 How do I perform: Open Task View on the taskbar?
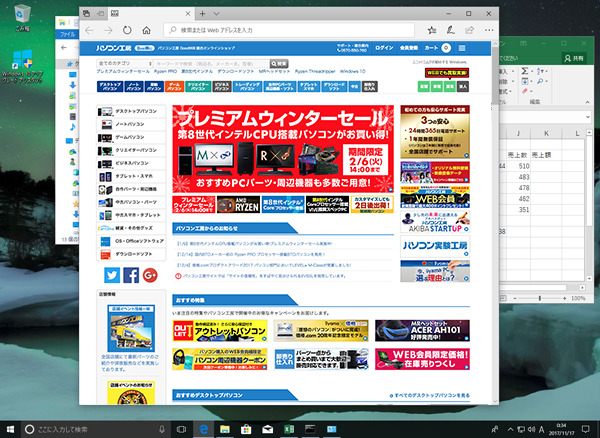[181, 429]
